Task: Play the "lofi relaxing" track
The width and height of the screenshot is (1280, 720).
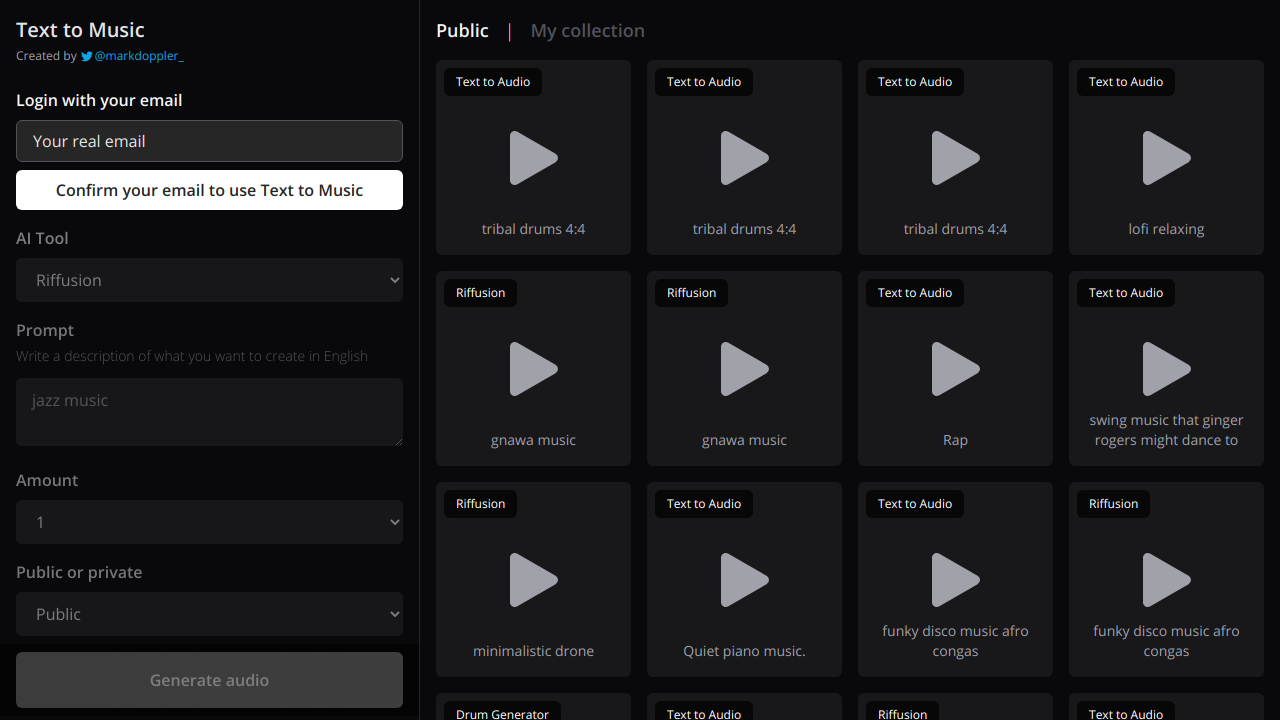Action: [x=1166, y=158]
